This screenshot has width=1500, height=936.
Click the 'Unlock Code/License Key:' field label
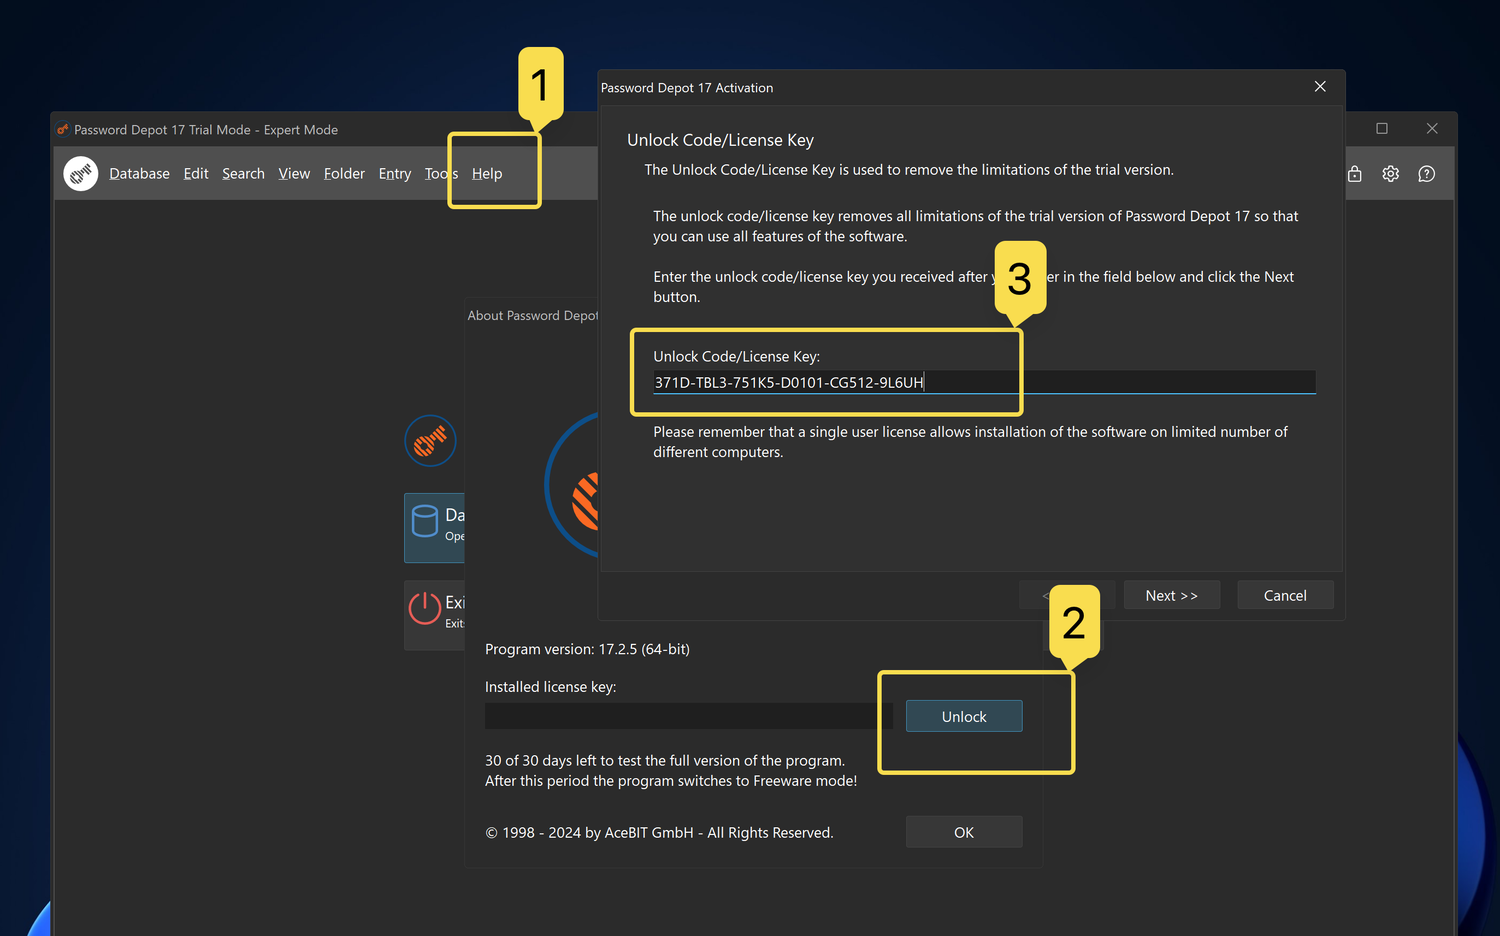(x=737, y=356)
